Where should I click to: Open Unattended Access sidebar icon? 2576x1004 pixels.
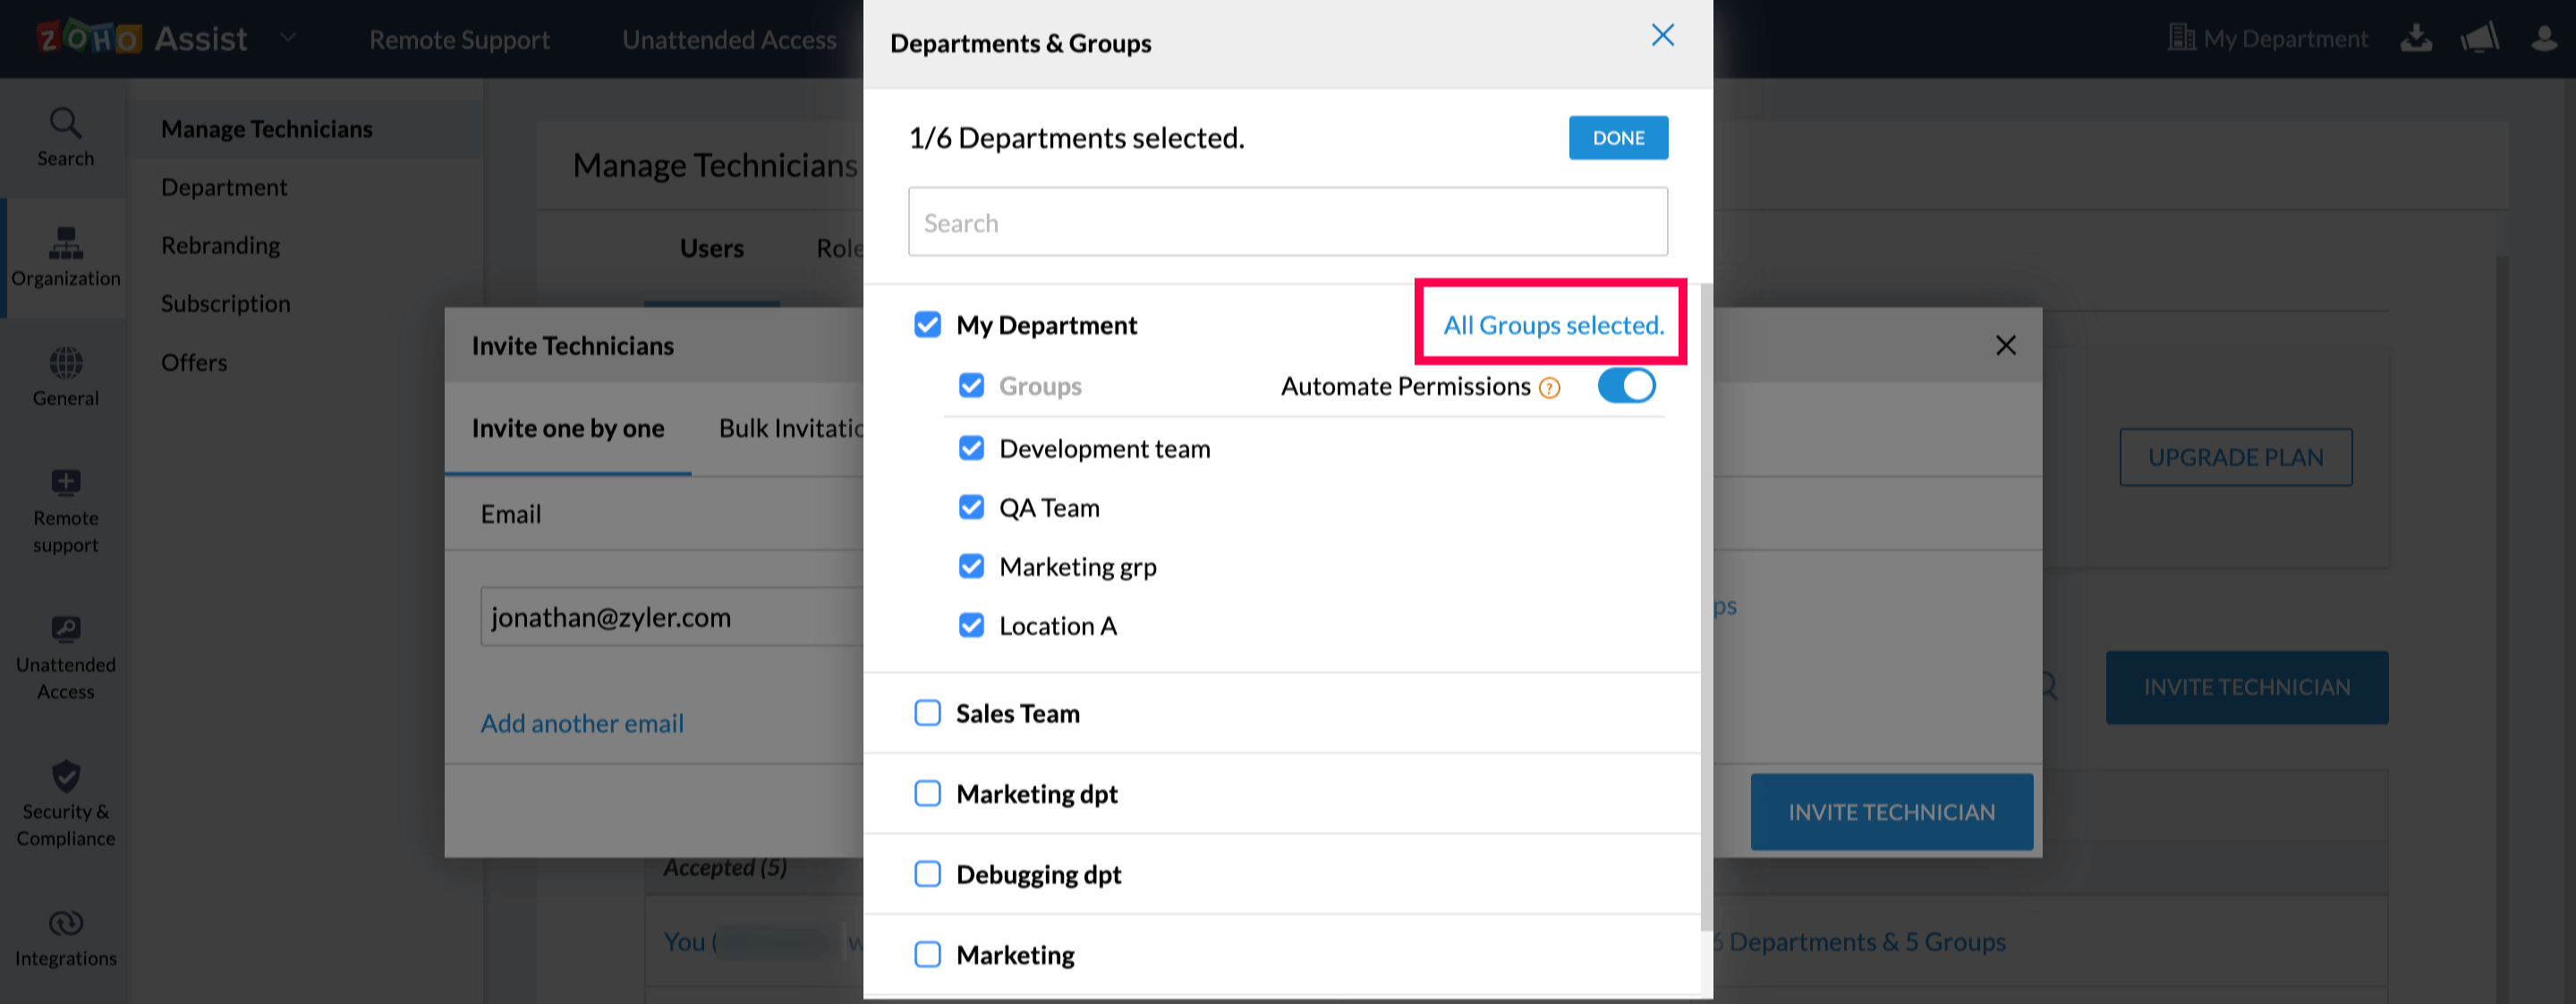[x=65, y=629]
